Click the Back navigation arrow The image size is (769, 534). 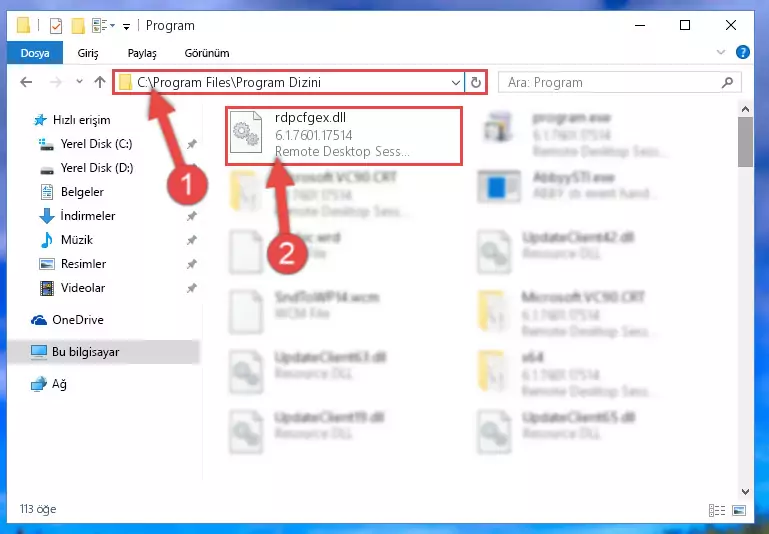26,82
